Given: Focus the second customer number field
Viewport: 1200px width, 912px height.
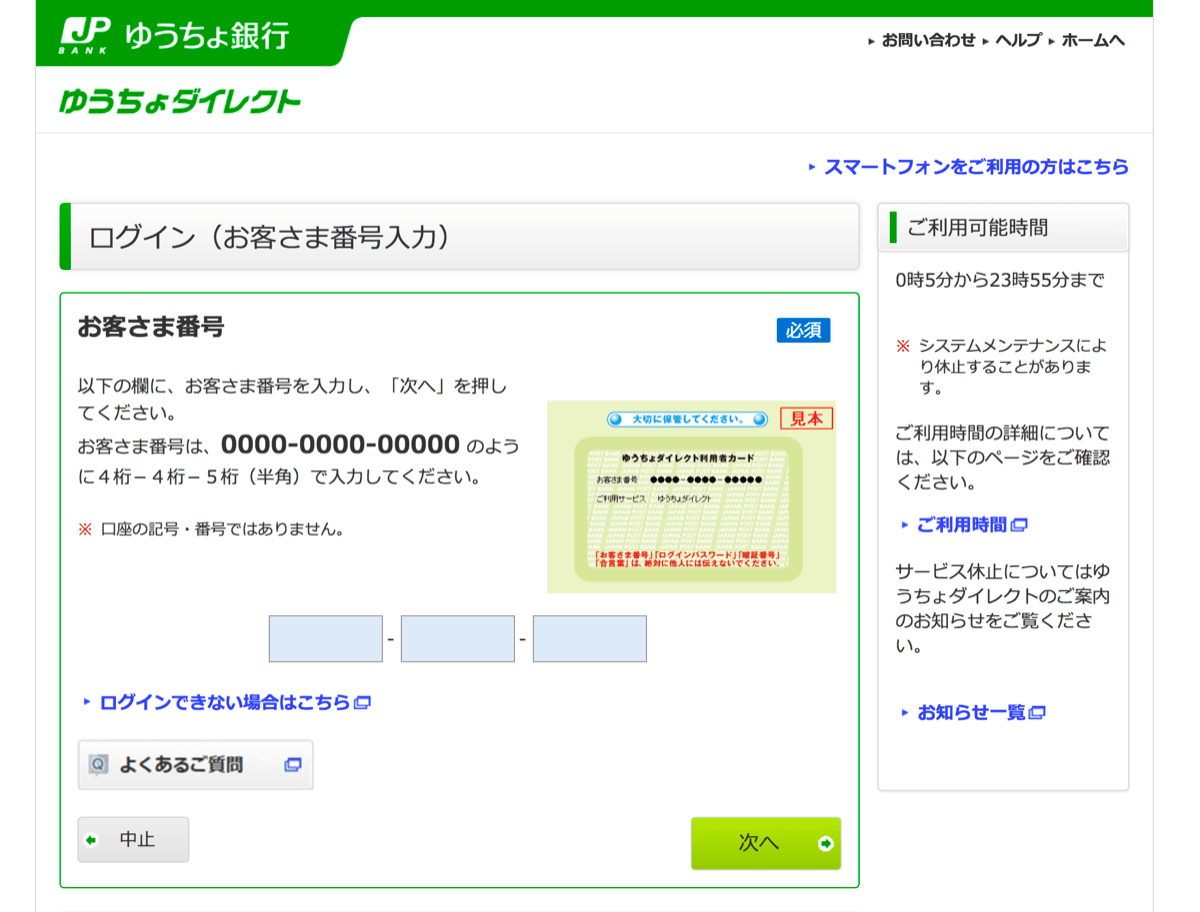Looking at the screenshot, I should 458,639.
